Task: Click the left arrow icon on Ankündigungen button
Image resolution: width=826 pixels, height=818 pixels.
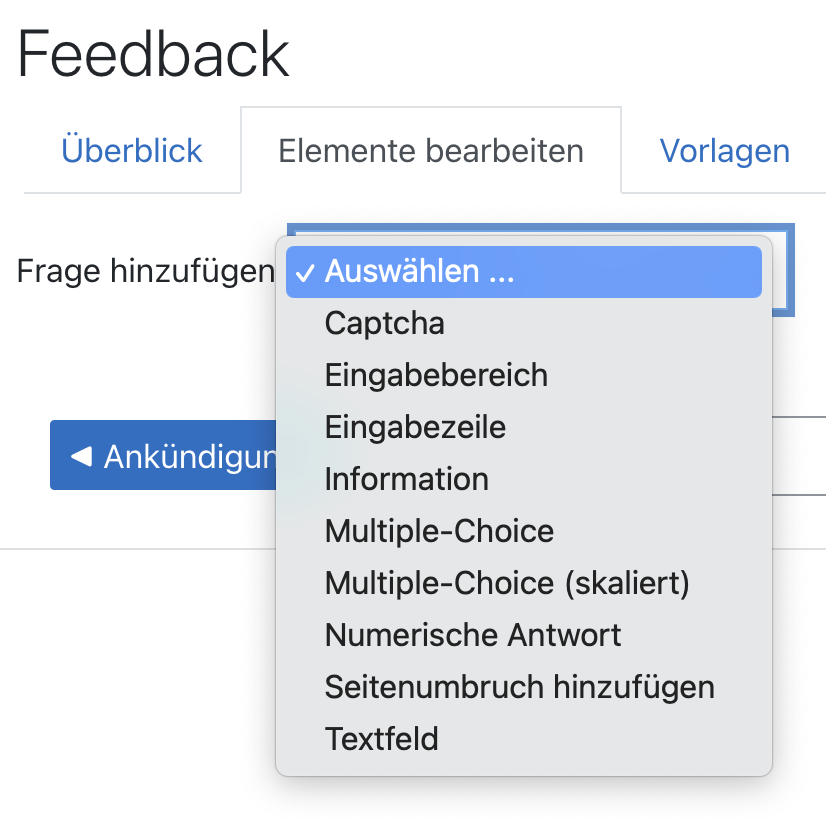Action: coord(81,456)
